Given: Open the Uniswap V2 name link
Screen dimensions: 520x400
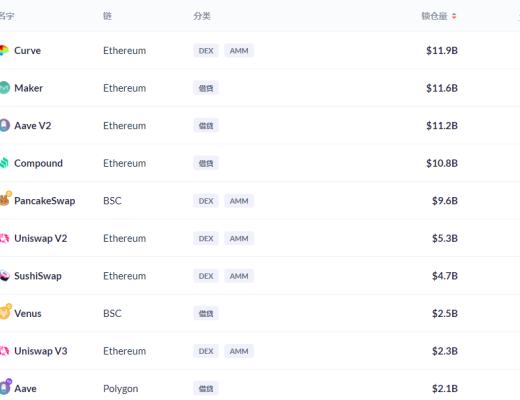Looking at the screenshot, I should coord(41,238).
